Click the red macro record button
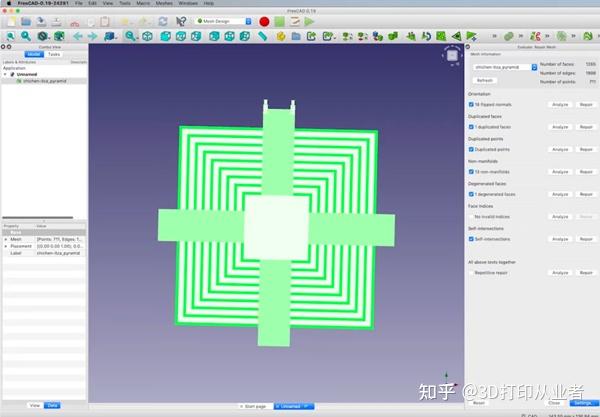This screenshot has width=600, height=417. (x=264, y=21)
